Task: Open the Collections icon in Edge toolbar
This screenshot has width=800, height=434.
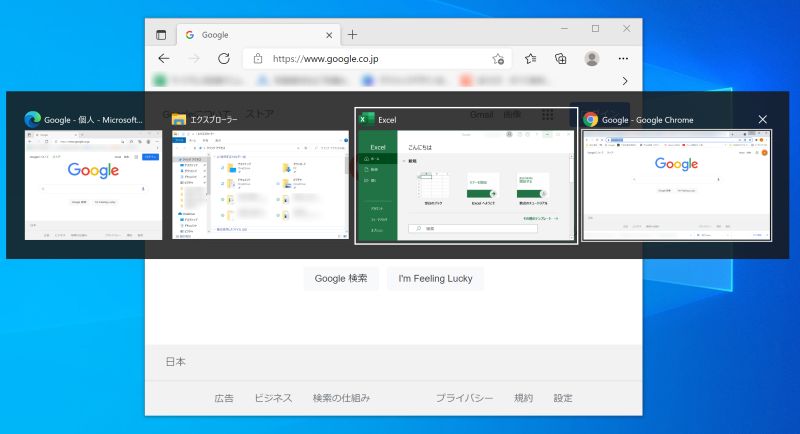Action: click(x=561, y=59)
